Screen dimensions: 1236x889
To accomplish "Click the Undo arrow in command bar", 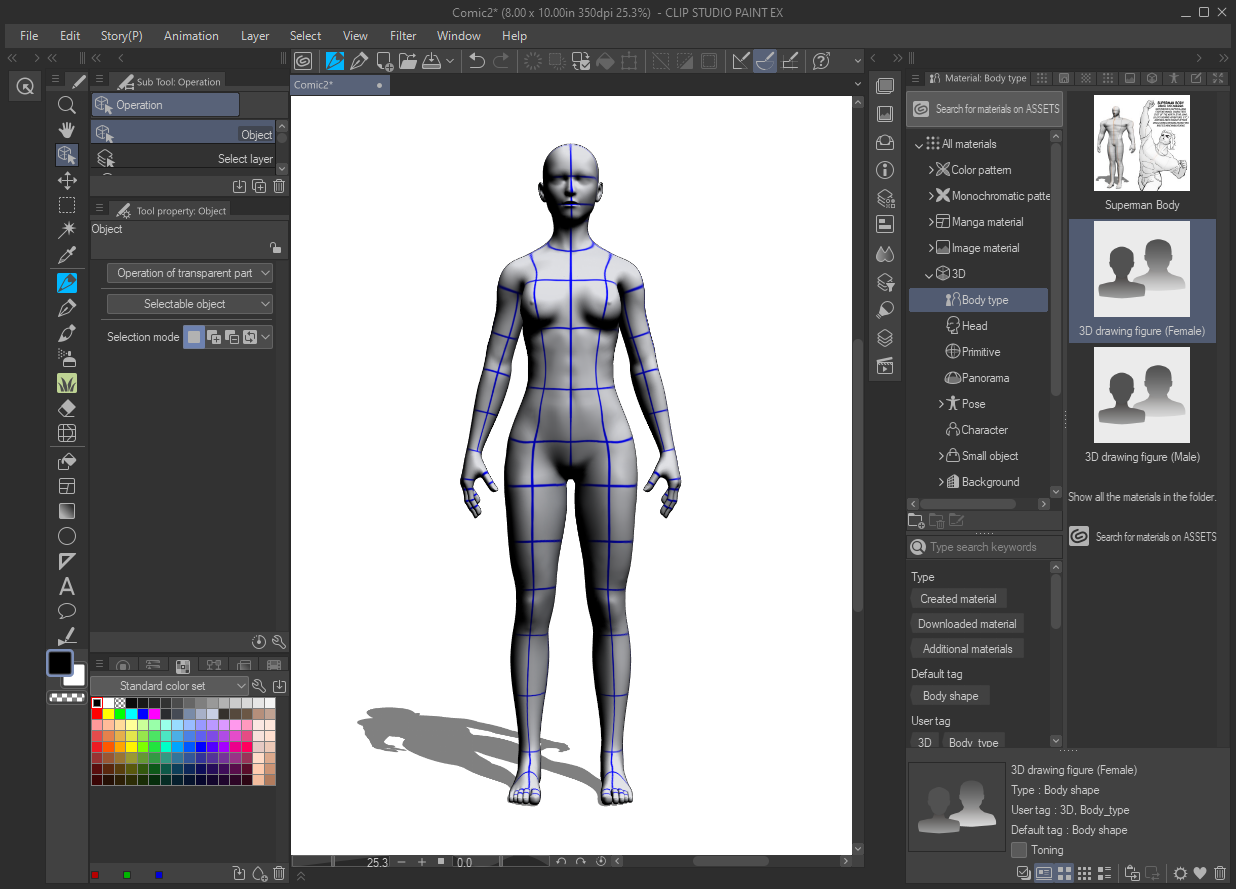I will [x=477, y=61].
